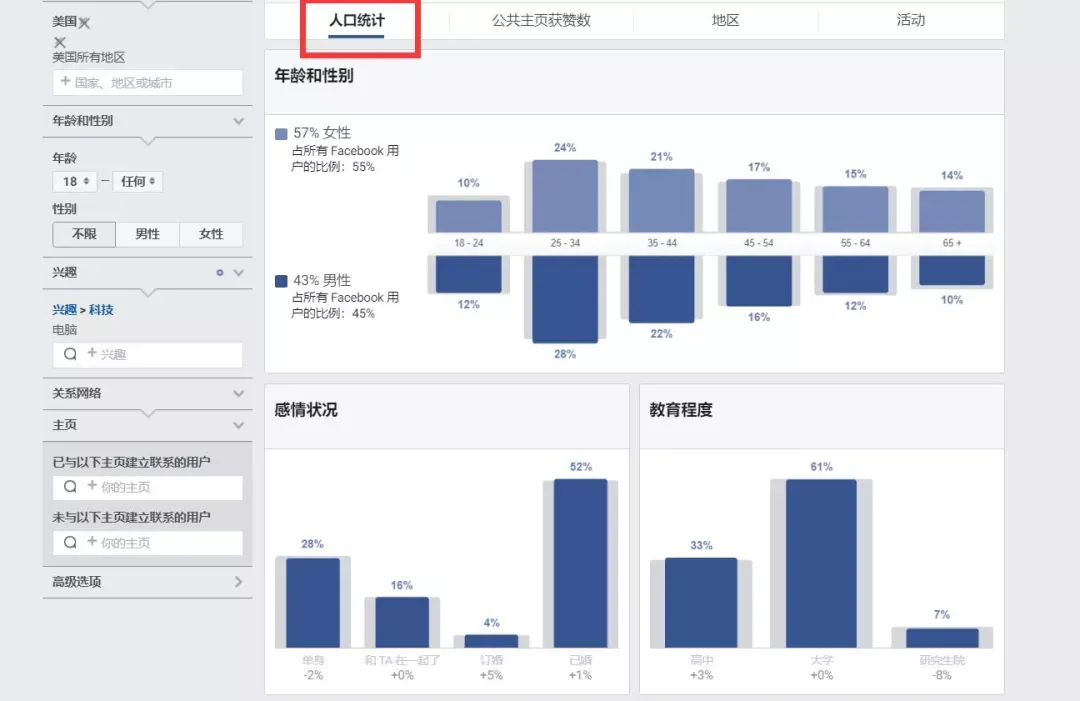Open the 科技 interest link
This screenshot has height=701, width=1080.
[x=101, y=310]
